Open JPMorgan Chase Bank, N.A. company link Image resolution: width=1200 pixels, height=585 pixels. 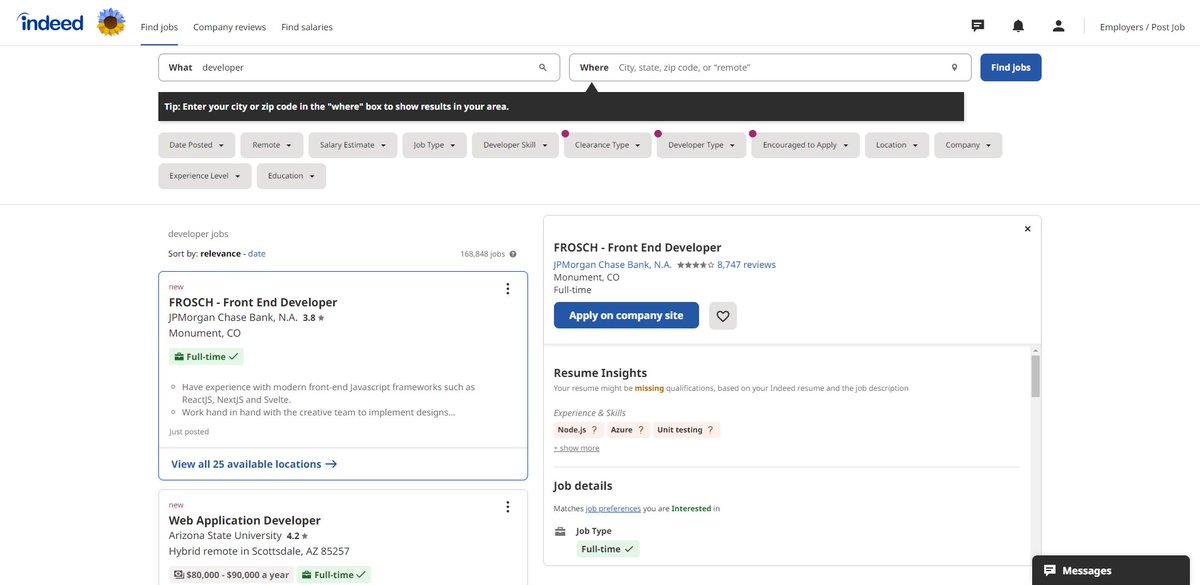tap(612, 265)
